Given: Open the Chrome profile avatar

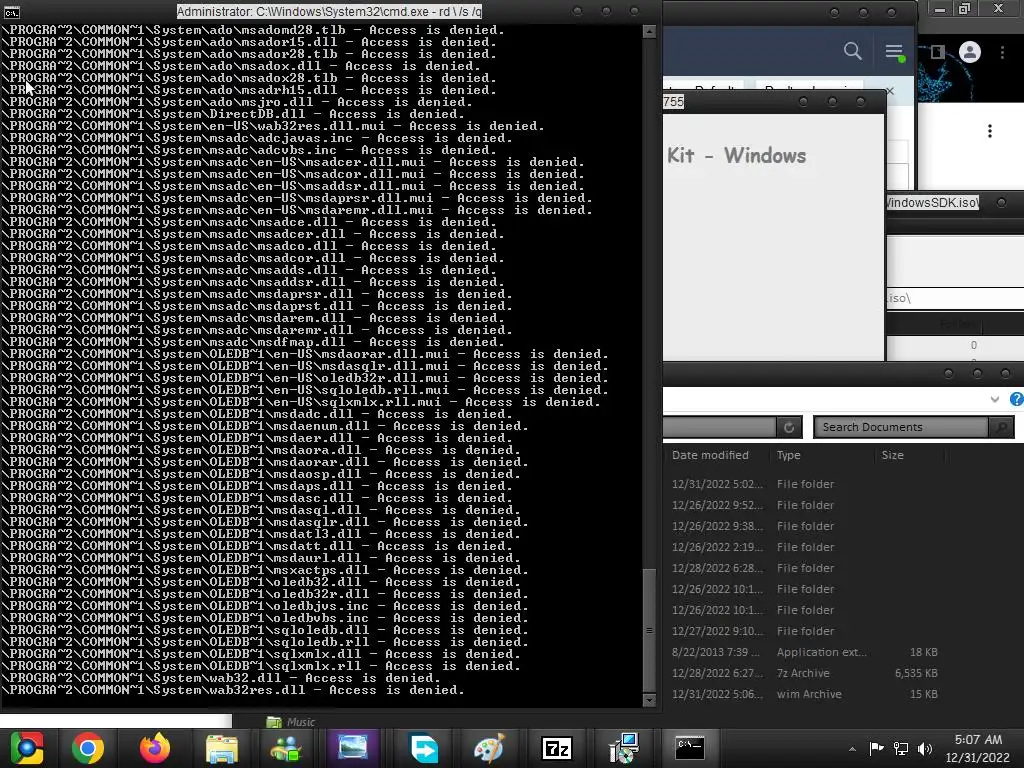Looking at the screenshot, I should click(x=970, y=52).
